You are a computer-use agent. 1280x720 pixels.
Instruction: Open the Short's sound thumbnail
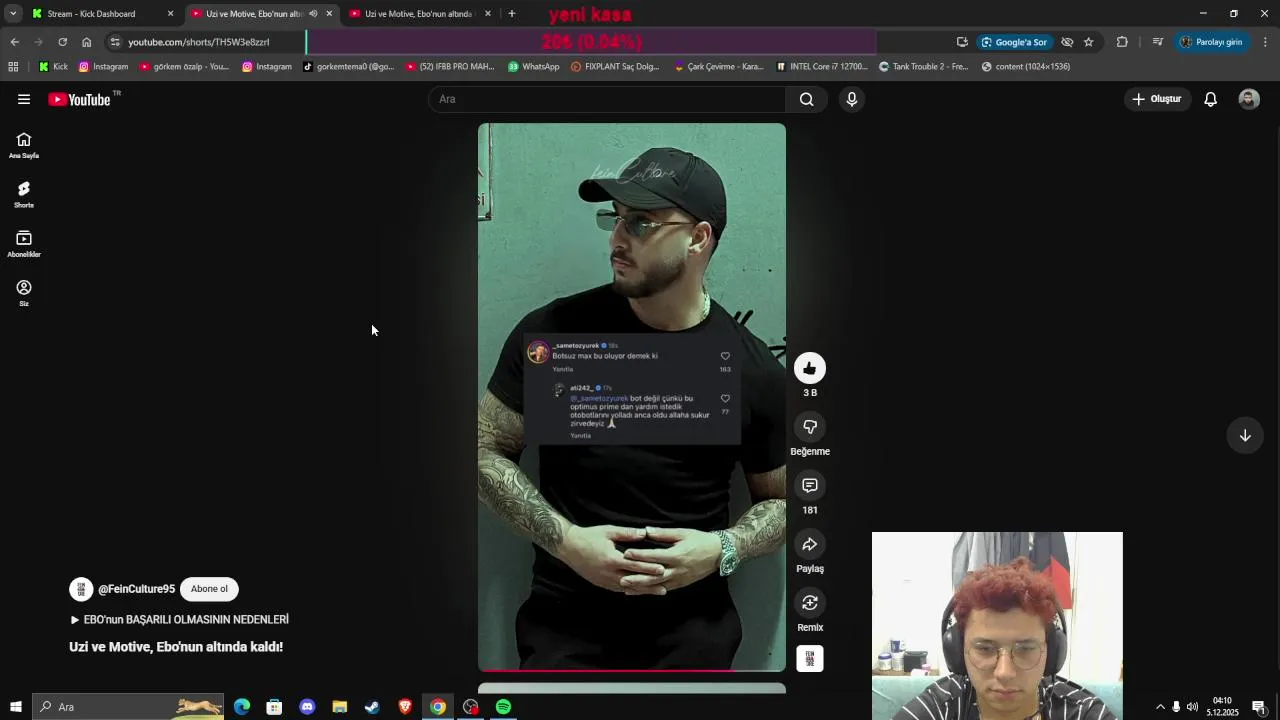point(810,658)
